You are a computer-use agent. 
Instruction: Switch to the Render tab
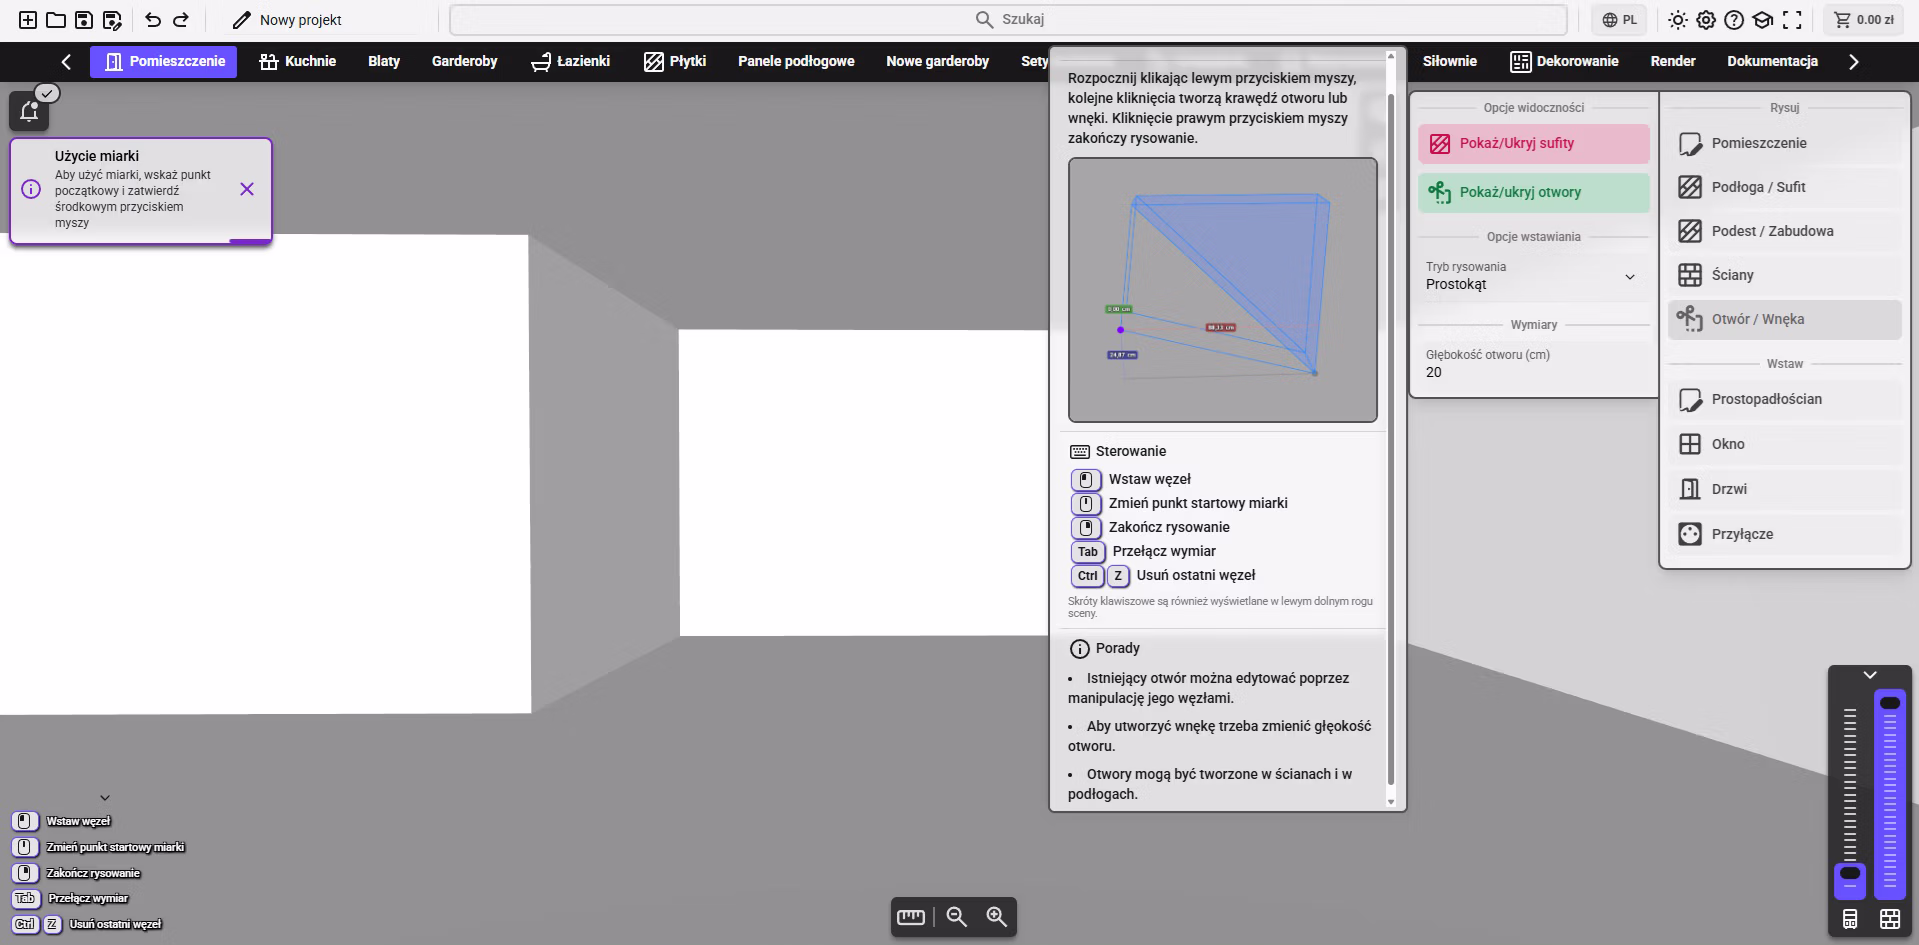click(1672, 62)
